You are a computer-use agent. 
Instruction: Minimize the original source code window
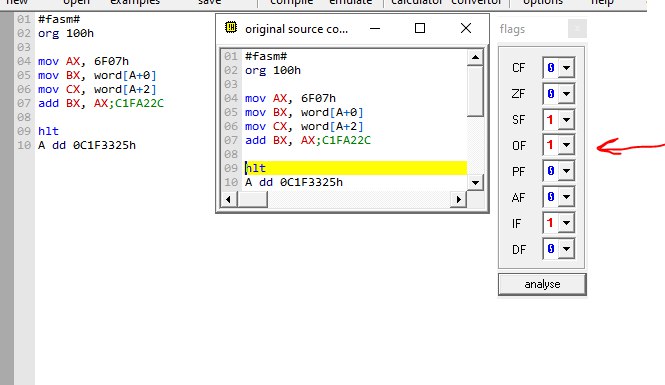375,28
